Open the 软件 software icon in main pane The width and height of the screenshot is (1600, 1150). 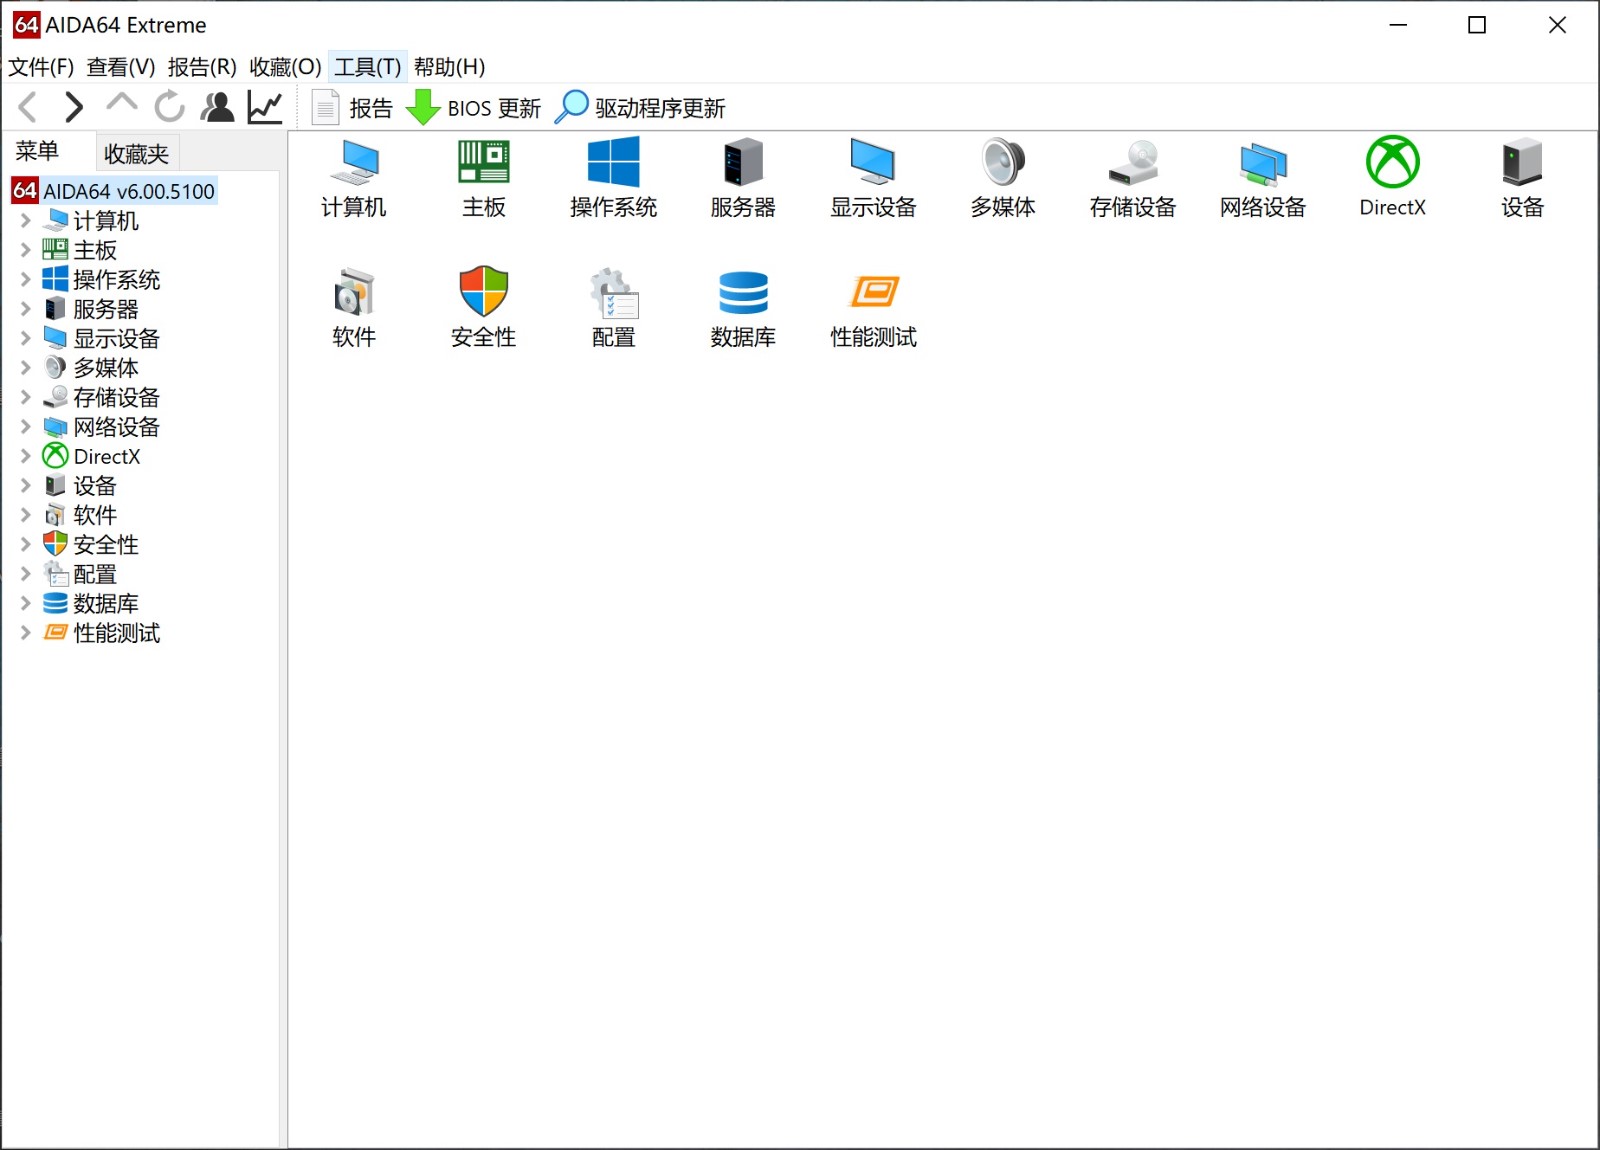[354, 309]
